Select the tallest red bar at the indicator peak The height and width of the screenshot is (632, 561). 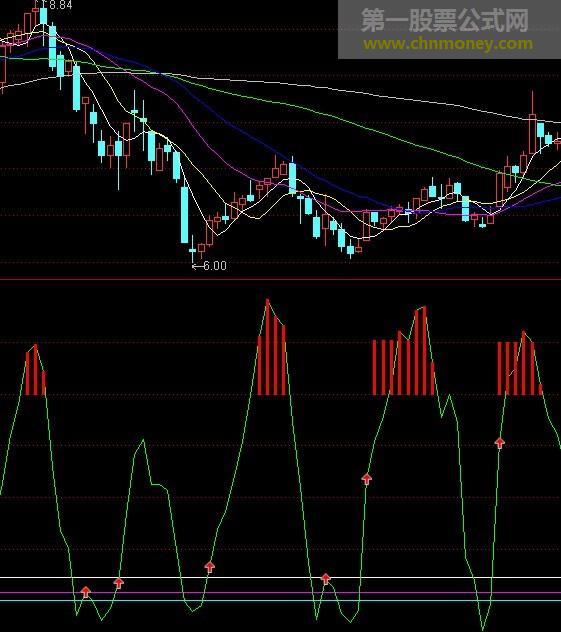click(x=268, y=347)
